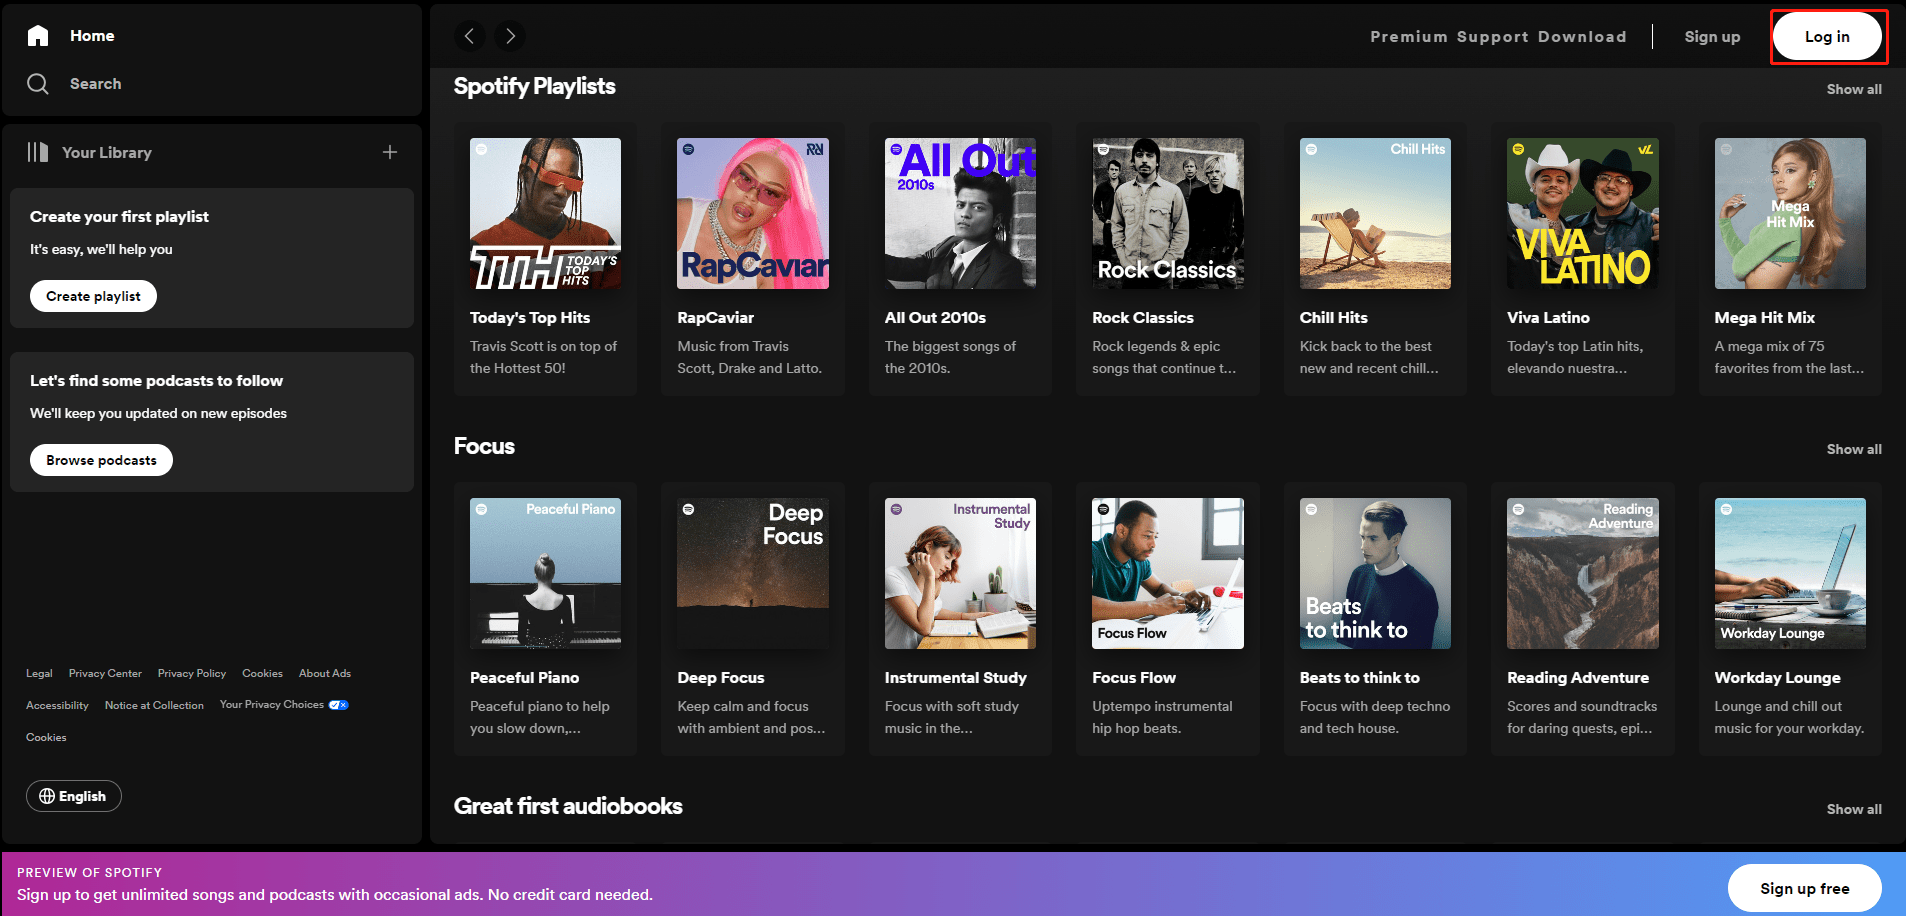Show all Spotify Playlists

coord(1854,89)
